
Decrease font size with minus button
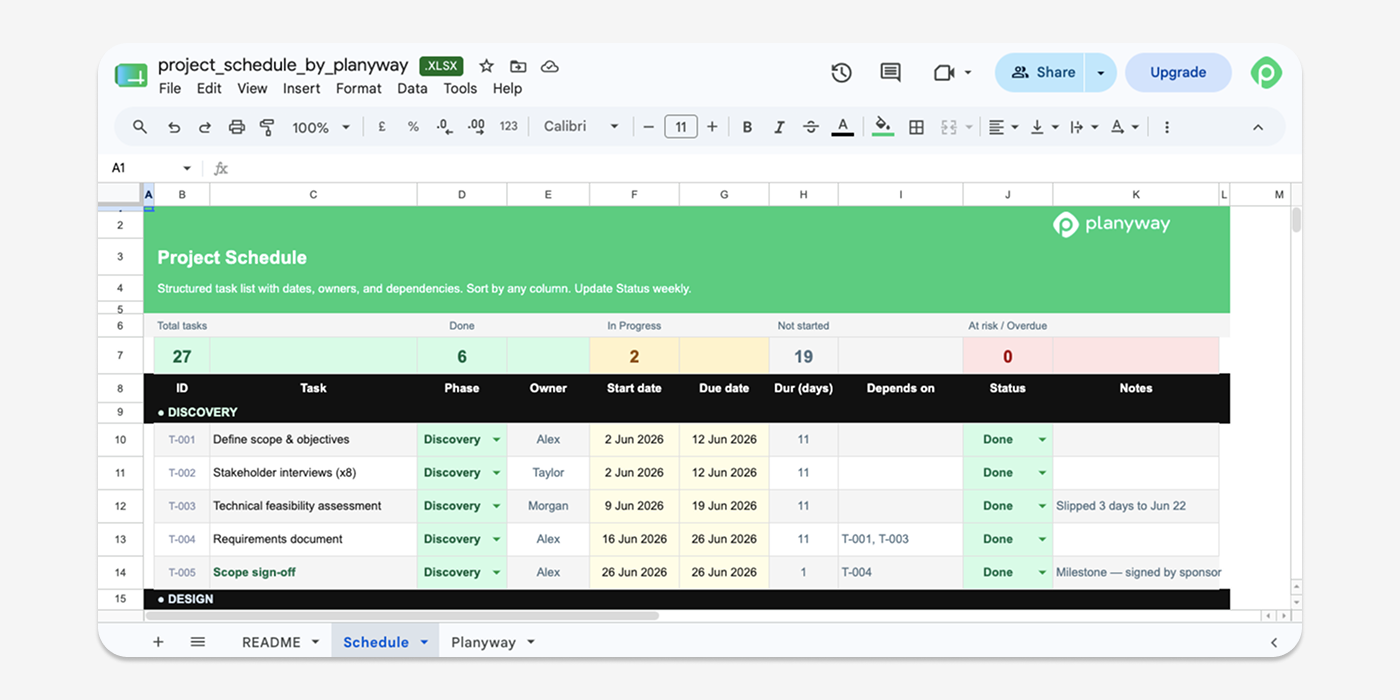coord(648,127)
